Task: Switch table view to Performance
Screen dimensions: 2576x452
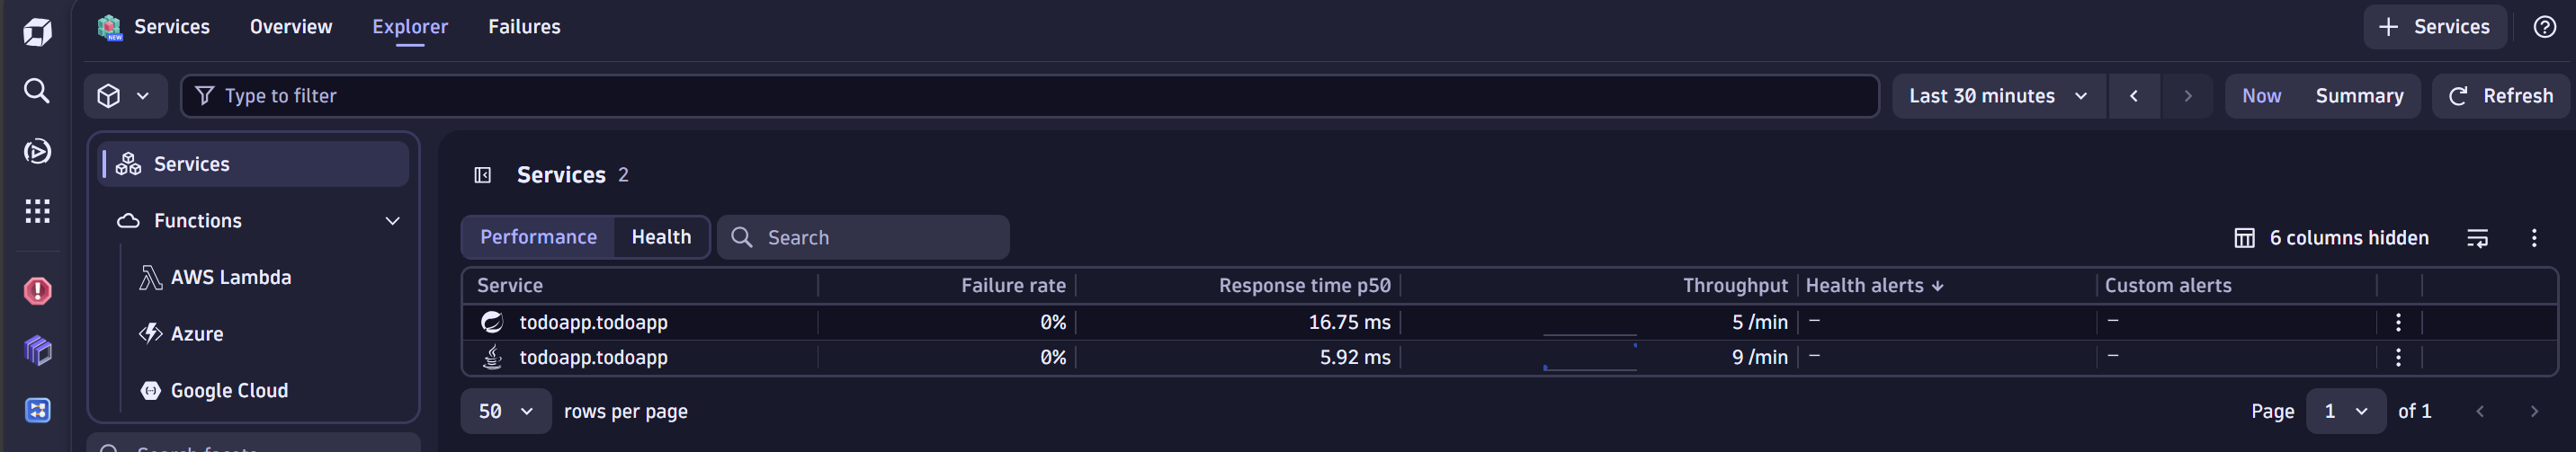Action: click(538, 237)
